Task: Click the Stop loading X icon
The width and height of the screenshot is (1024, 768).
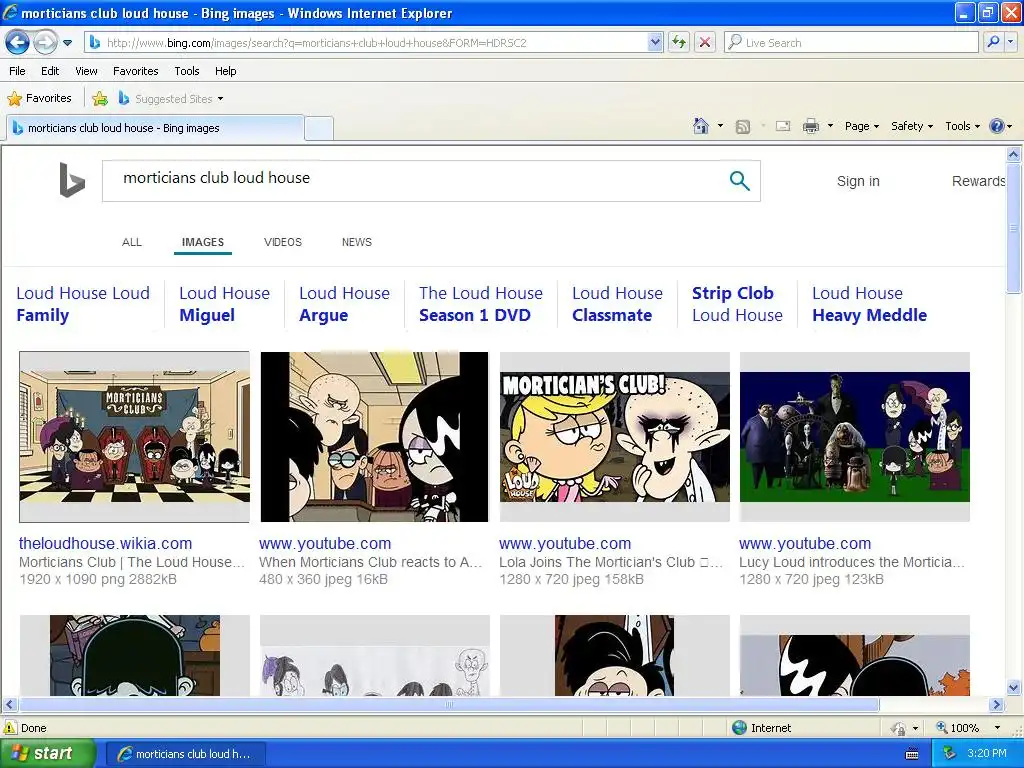Action: [x=705, y=43]
